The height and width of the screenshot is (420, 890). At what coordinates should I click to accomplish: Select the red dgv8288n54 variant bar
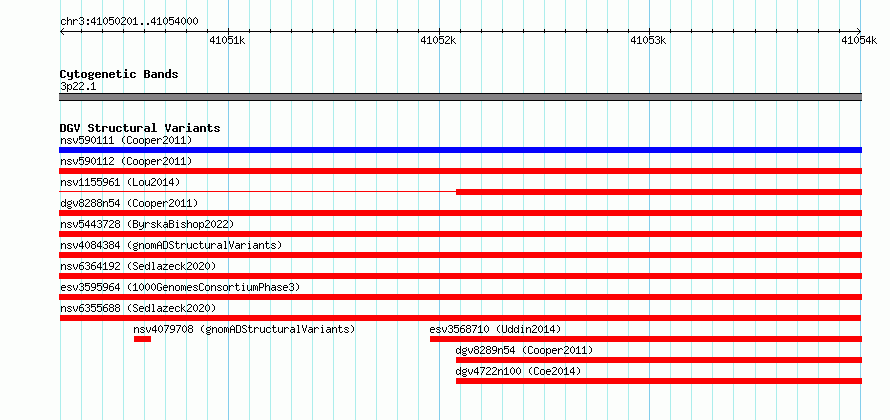(x=460, y=213)
